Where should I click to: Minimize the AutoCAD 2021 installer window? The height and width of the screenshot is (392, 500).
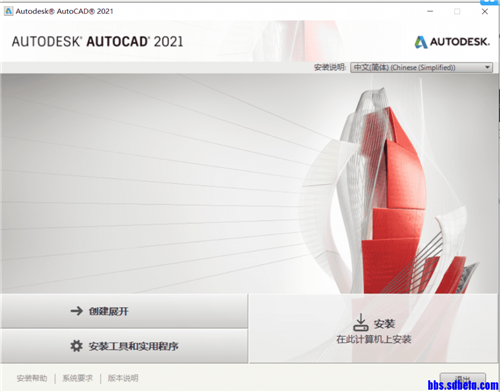(x=430, y=12)
